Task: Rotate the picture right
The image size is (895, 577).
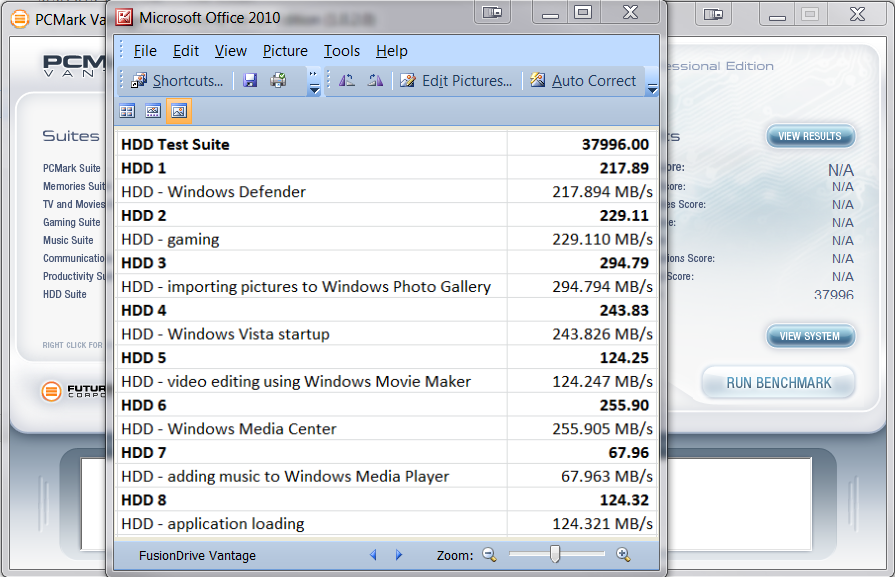Action: [x=375, y=81]
